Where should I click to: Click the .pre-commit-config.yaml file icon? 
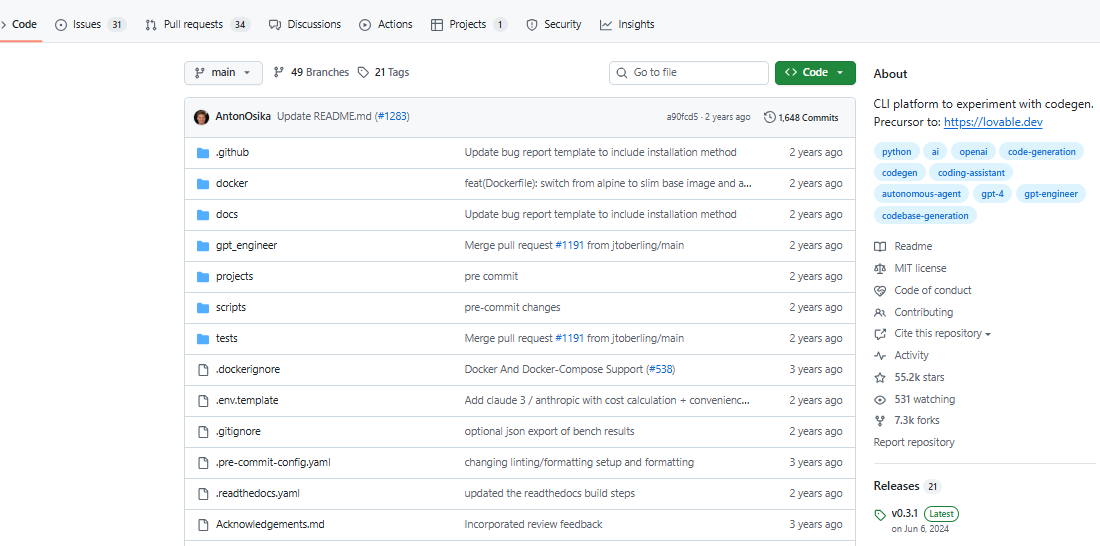click(203, 462)
